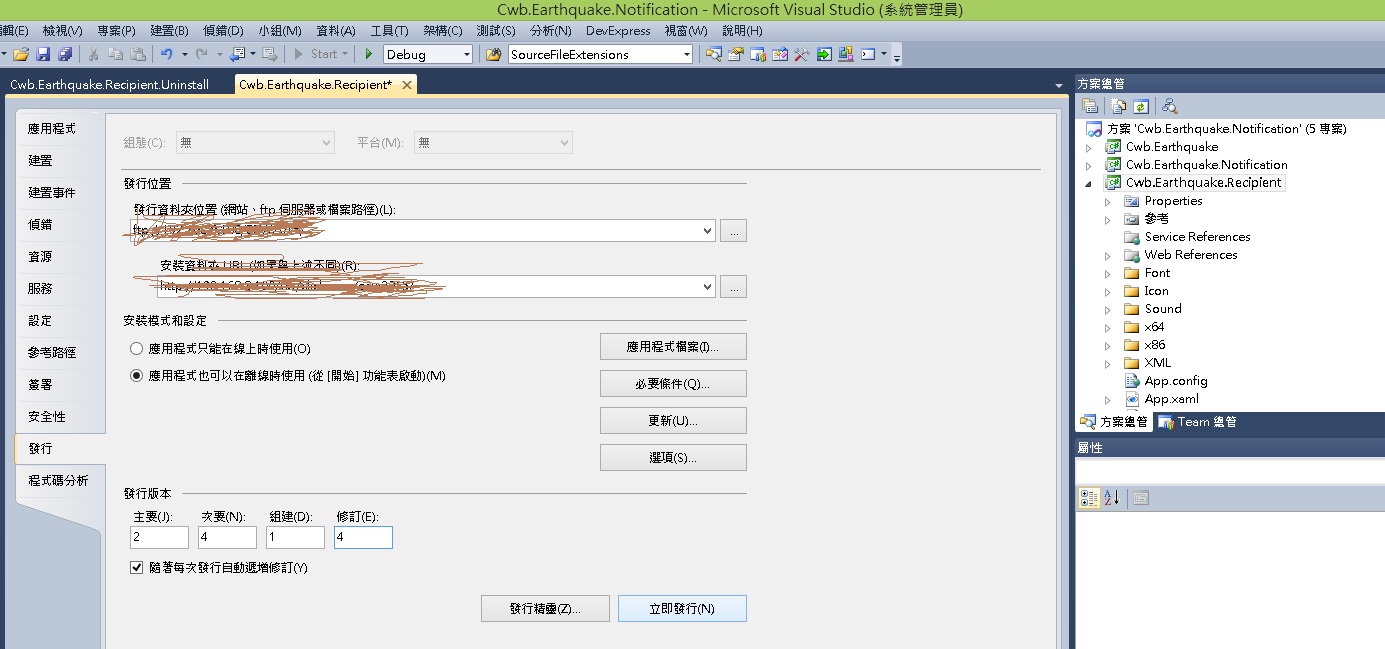Open the Extension Manager toolbar icon
Image resolution: width=1385 pixels, height=649 pixels.
846,54
